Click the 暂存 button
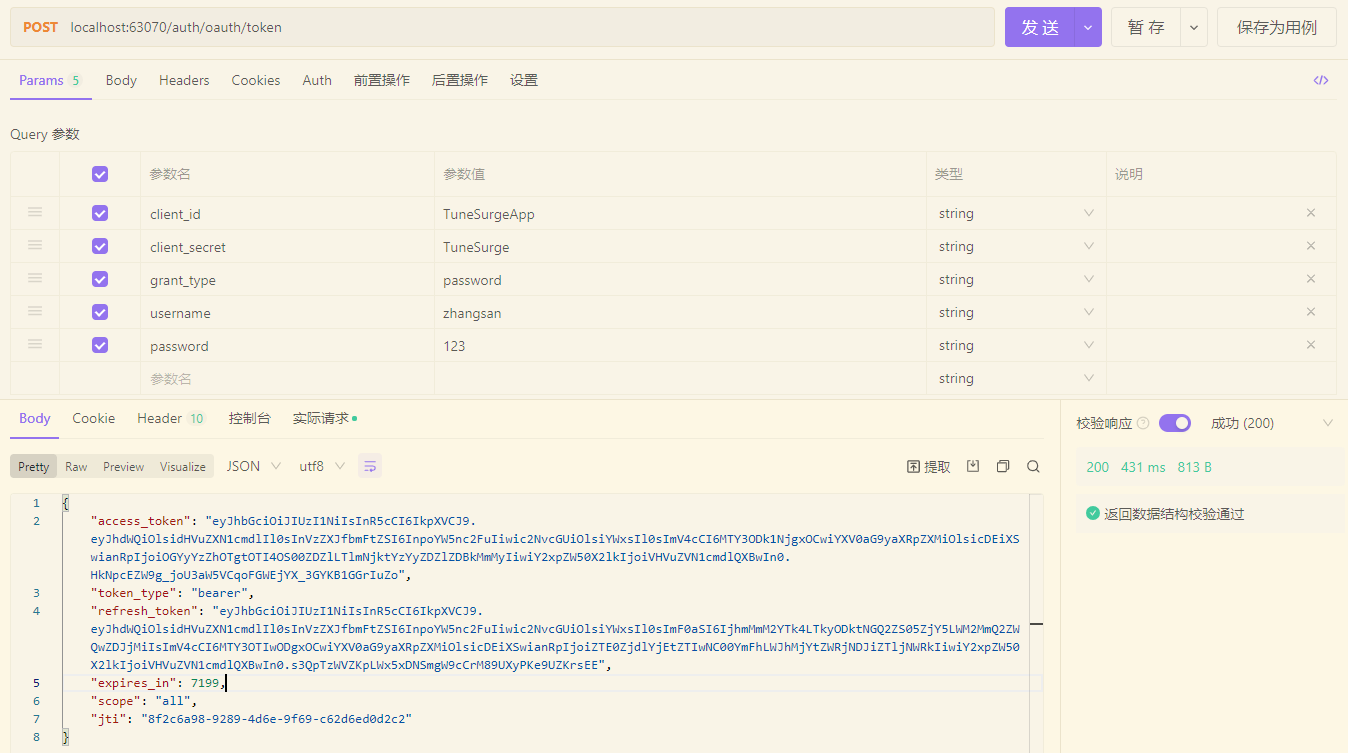Screen dimensions: 1348x753 1146,28
